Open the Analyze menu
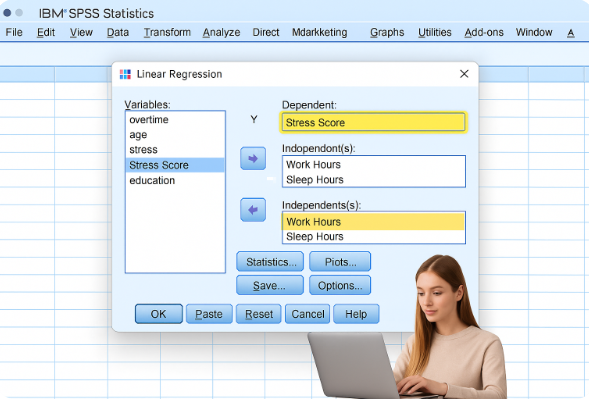The height and width of the screenshot is (404, 589). [221, 32]
